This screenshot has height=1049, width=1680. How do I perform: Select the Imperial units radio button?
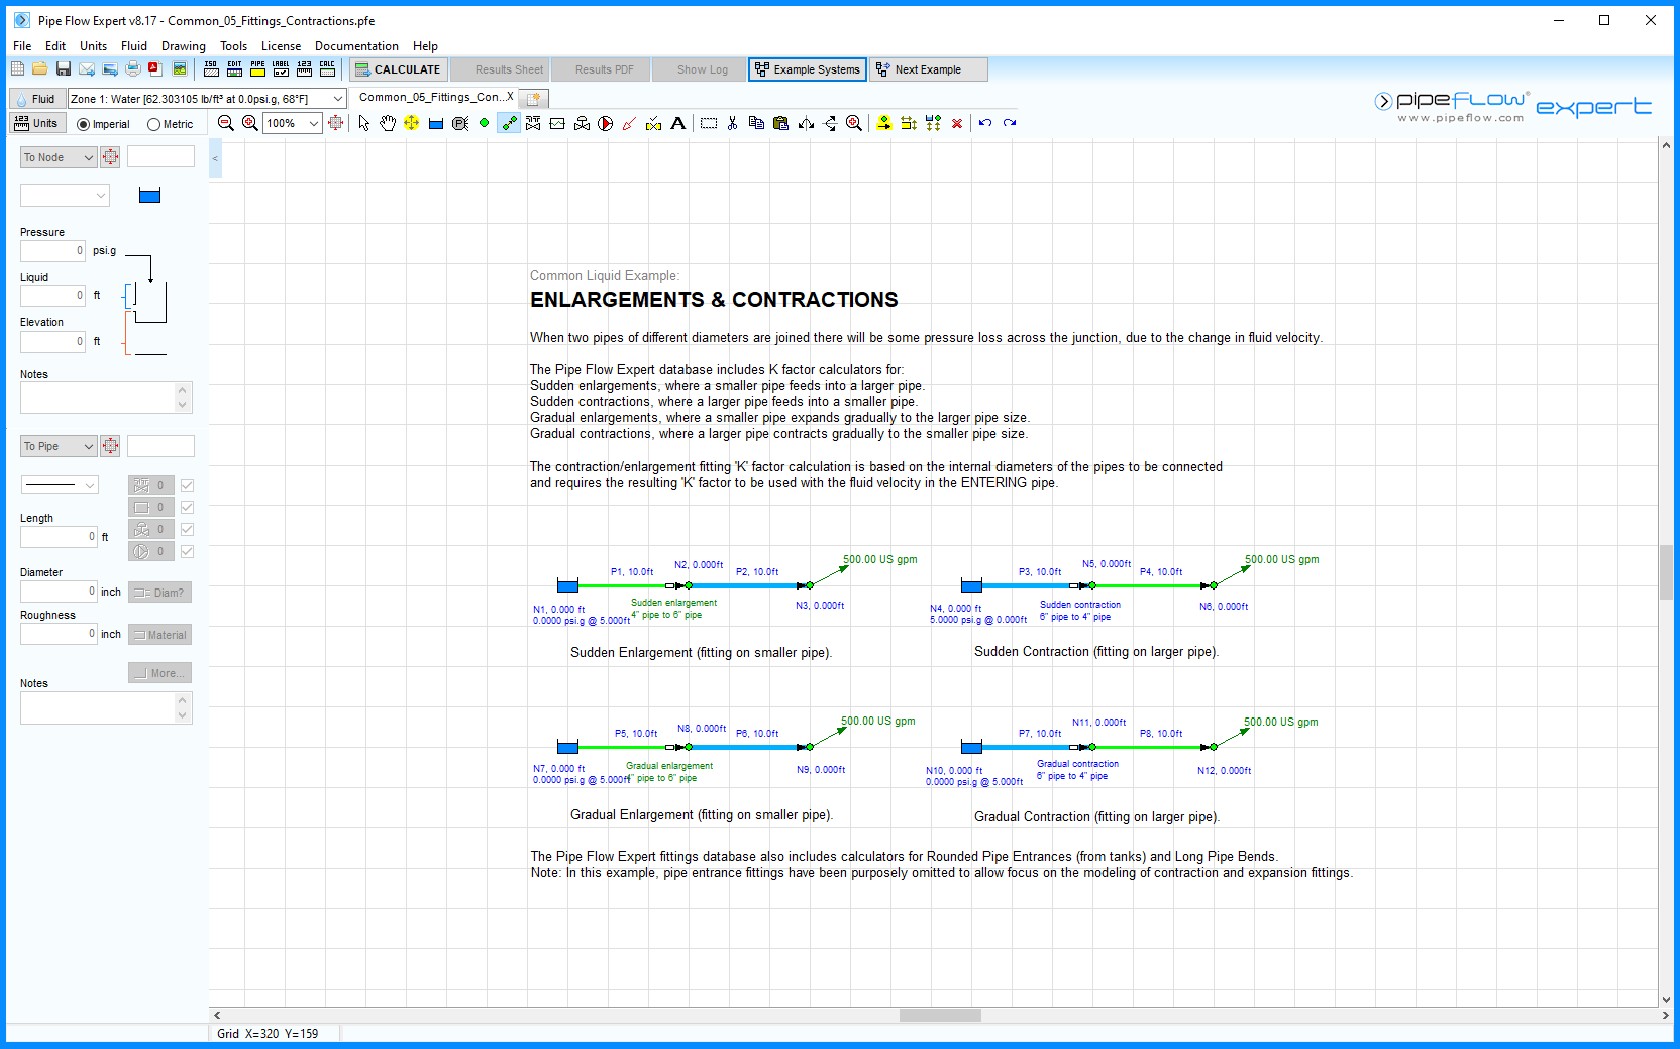tap(83, 125)
